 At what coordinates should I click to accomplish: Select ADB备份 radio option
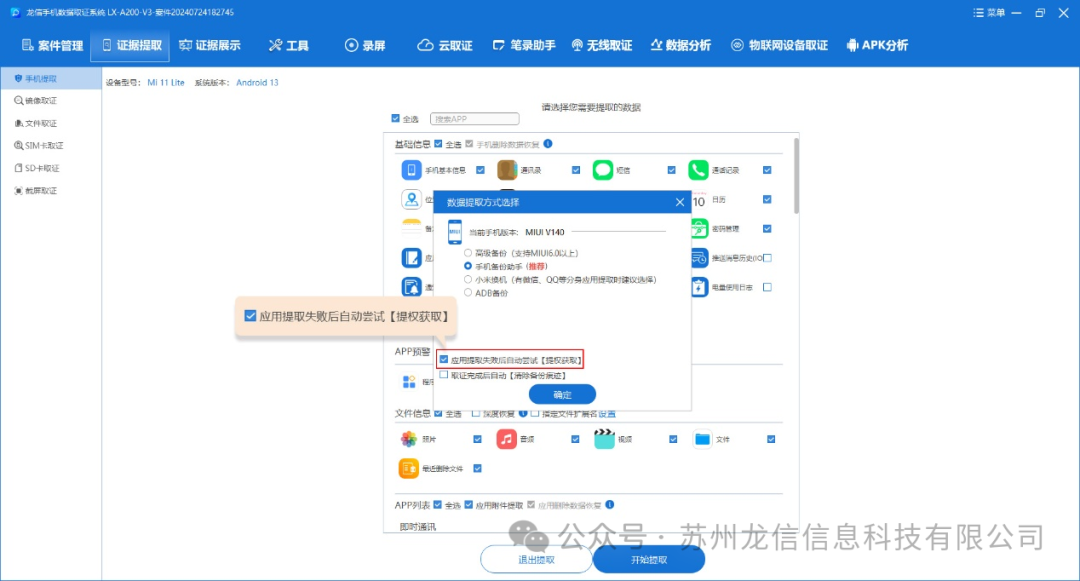coord(468,293)
